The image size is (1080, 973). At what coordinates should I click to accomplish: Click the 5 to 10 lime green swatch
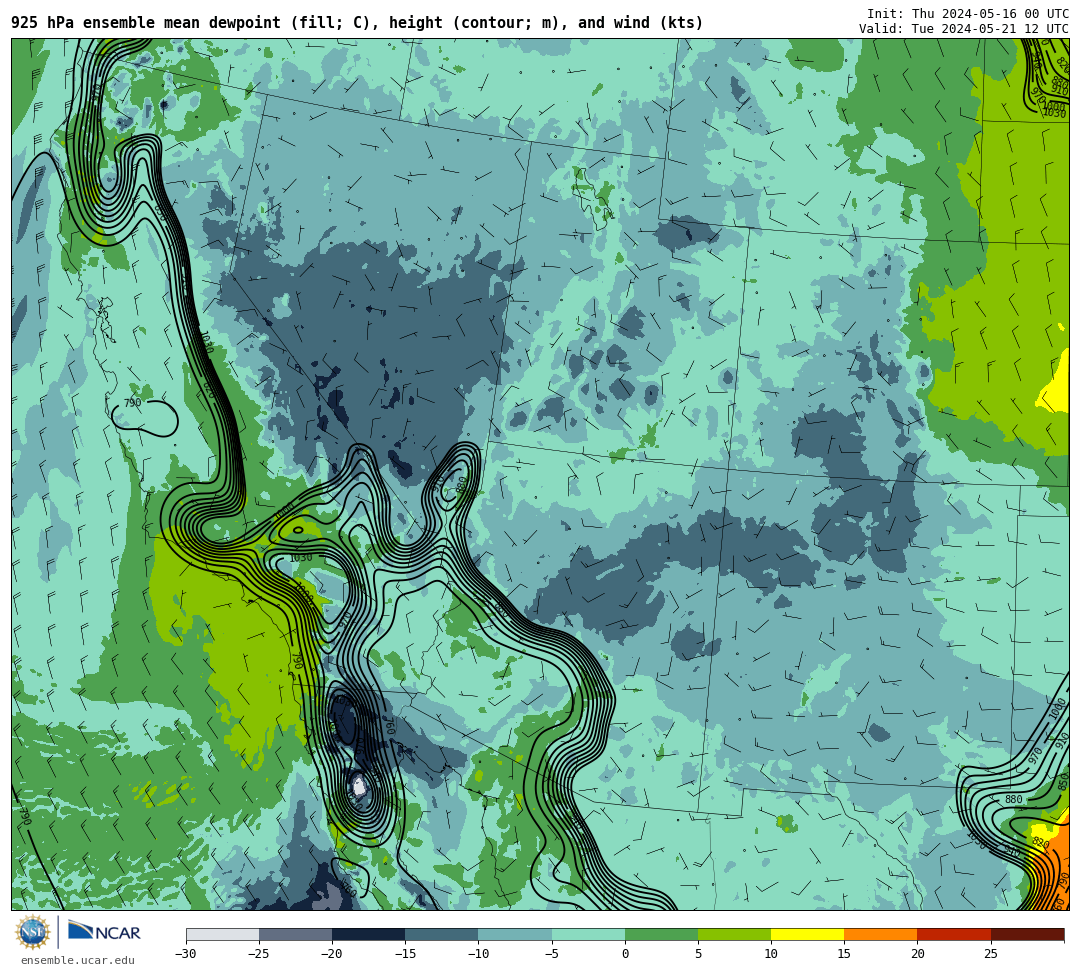click(x=734, y=934)
